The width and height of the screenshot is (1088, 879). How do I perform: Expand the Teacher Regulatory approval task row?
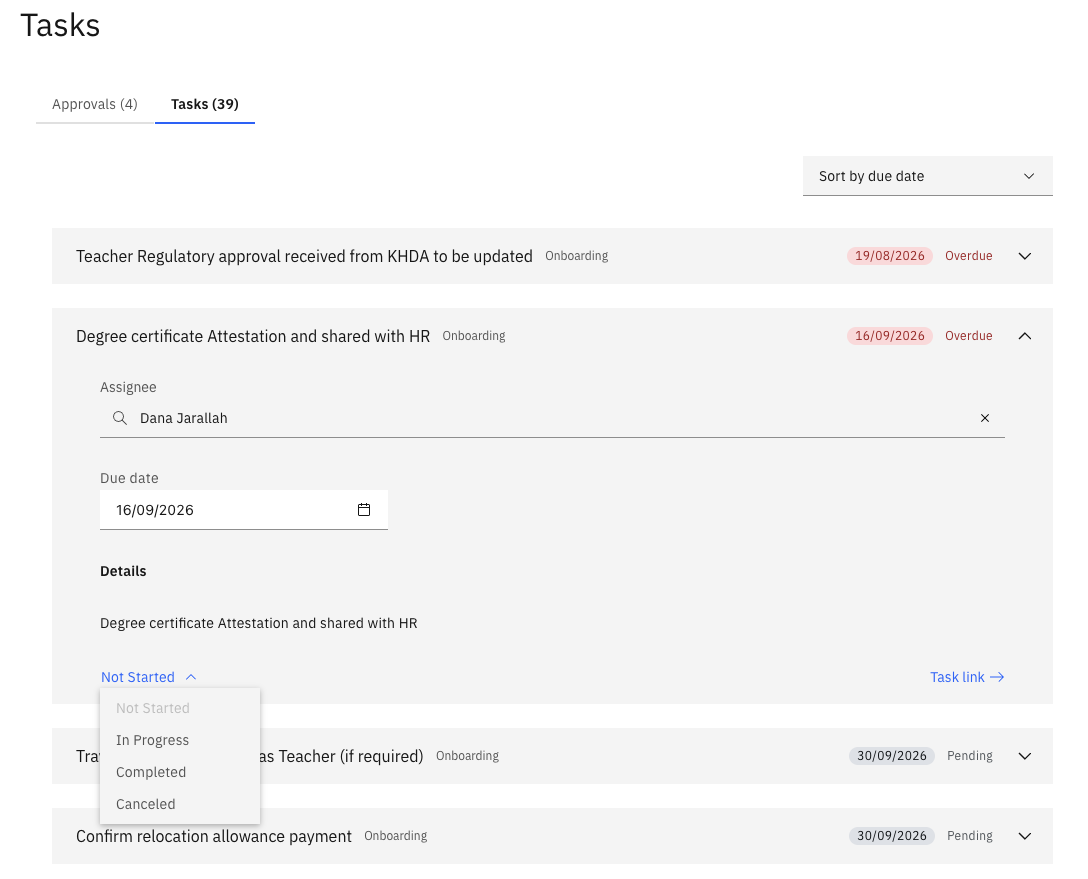pos(1024,256)
